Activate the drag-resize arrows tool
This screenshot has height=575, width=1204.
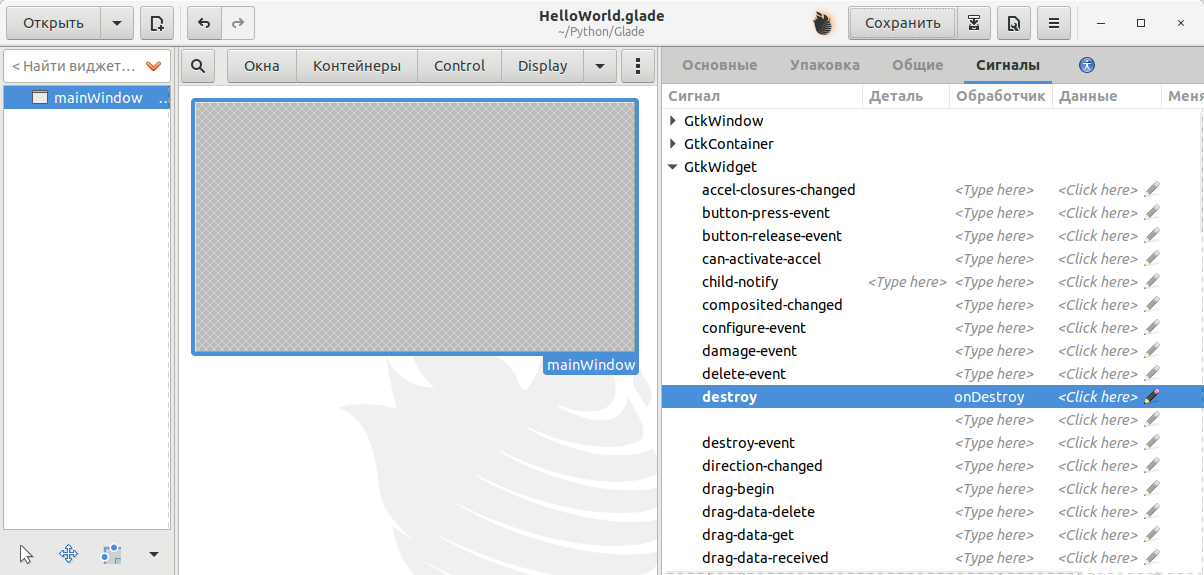pyautogui.click(x=69, y=554)
